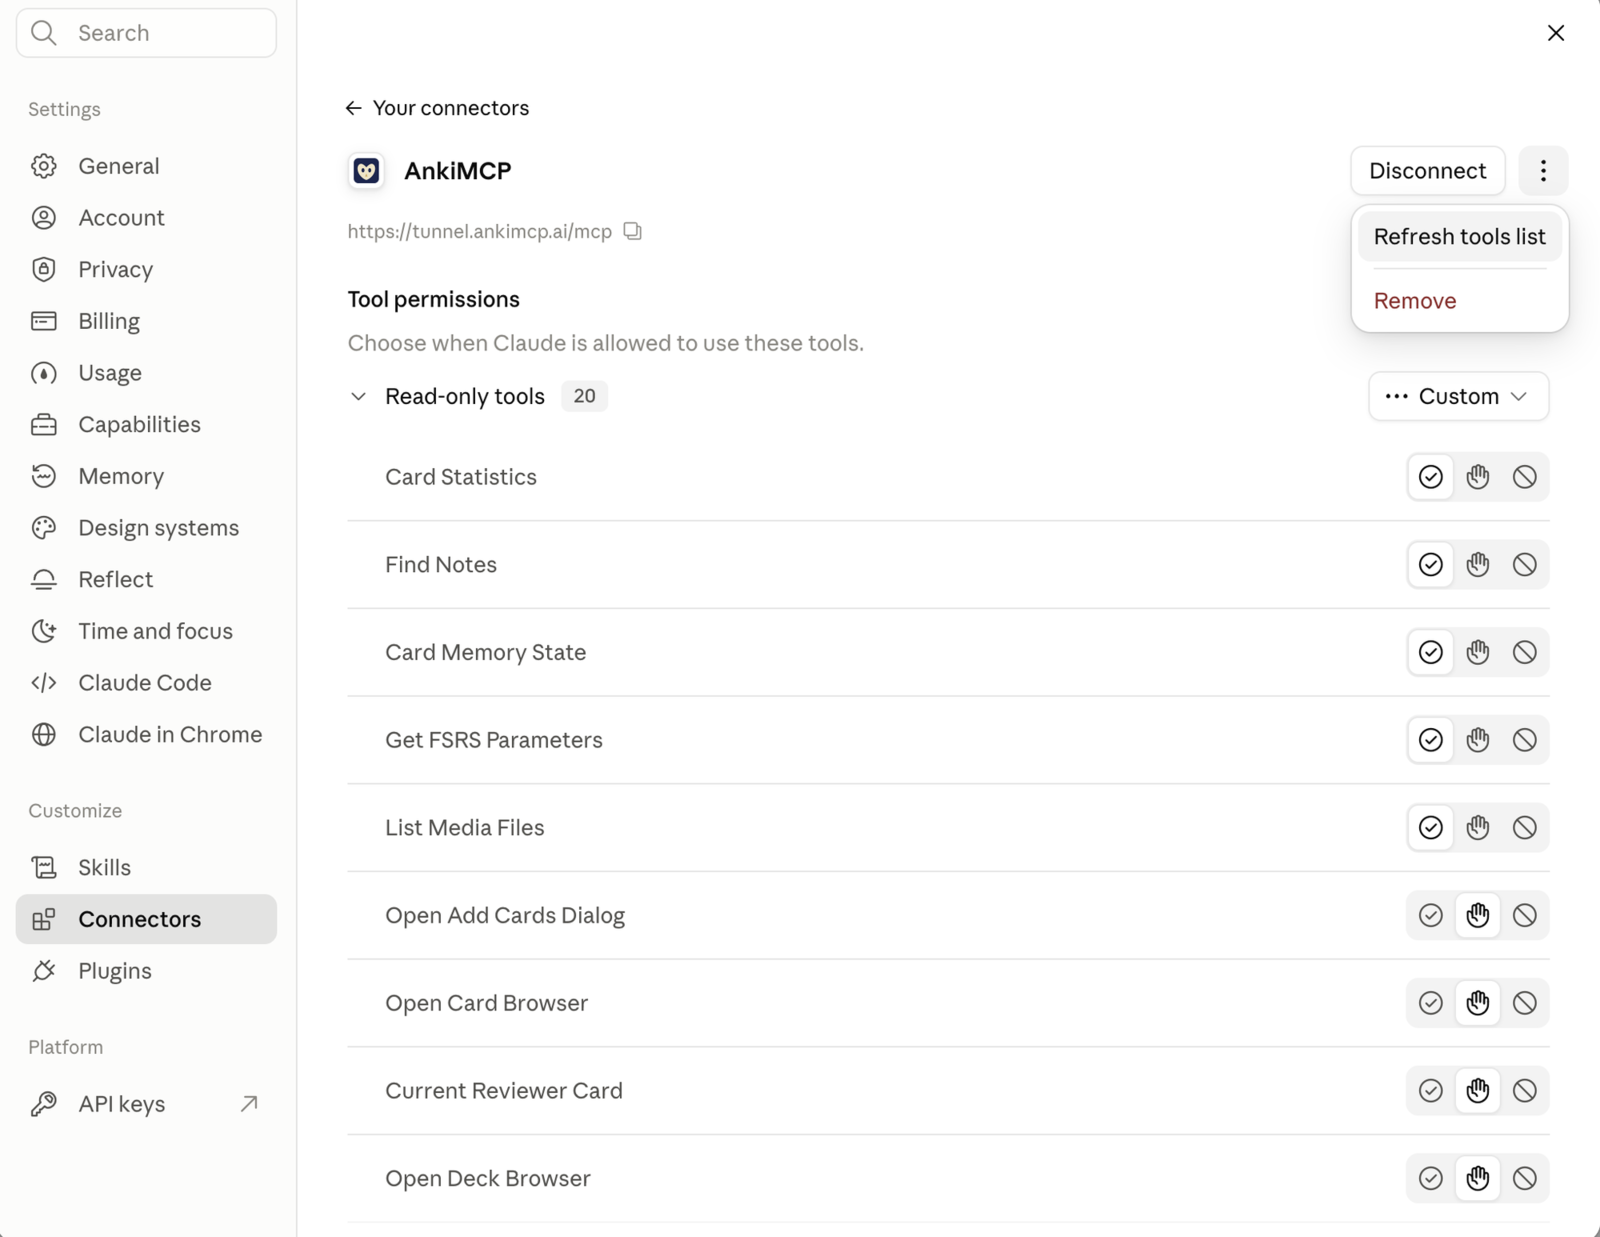Open the Custom permissions dropdown
The height and width of the screenshot is (1237, 1600).
coord(1458,397)
